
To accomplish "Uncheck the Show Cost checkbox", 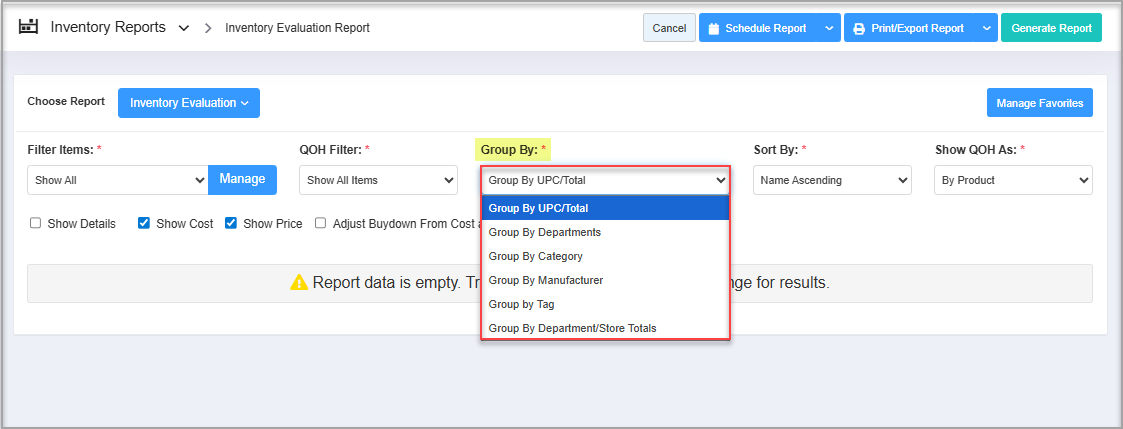I will point(144,224).
